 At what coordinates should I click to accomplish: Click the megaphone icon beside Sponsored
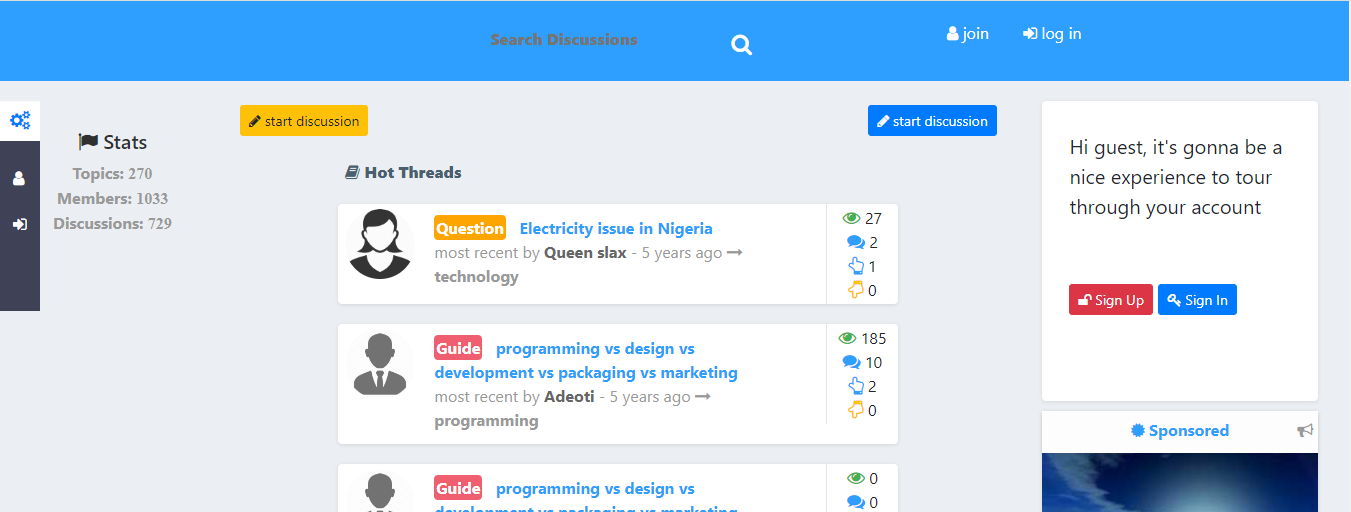(1305, 430)
